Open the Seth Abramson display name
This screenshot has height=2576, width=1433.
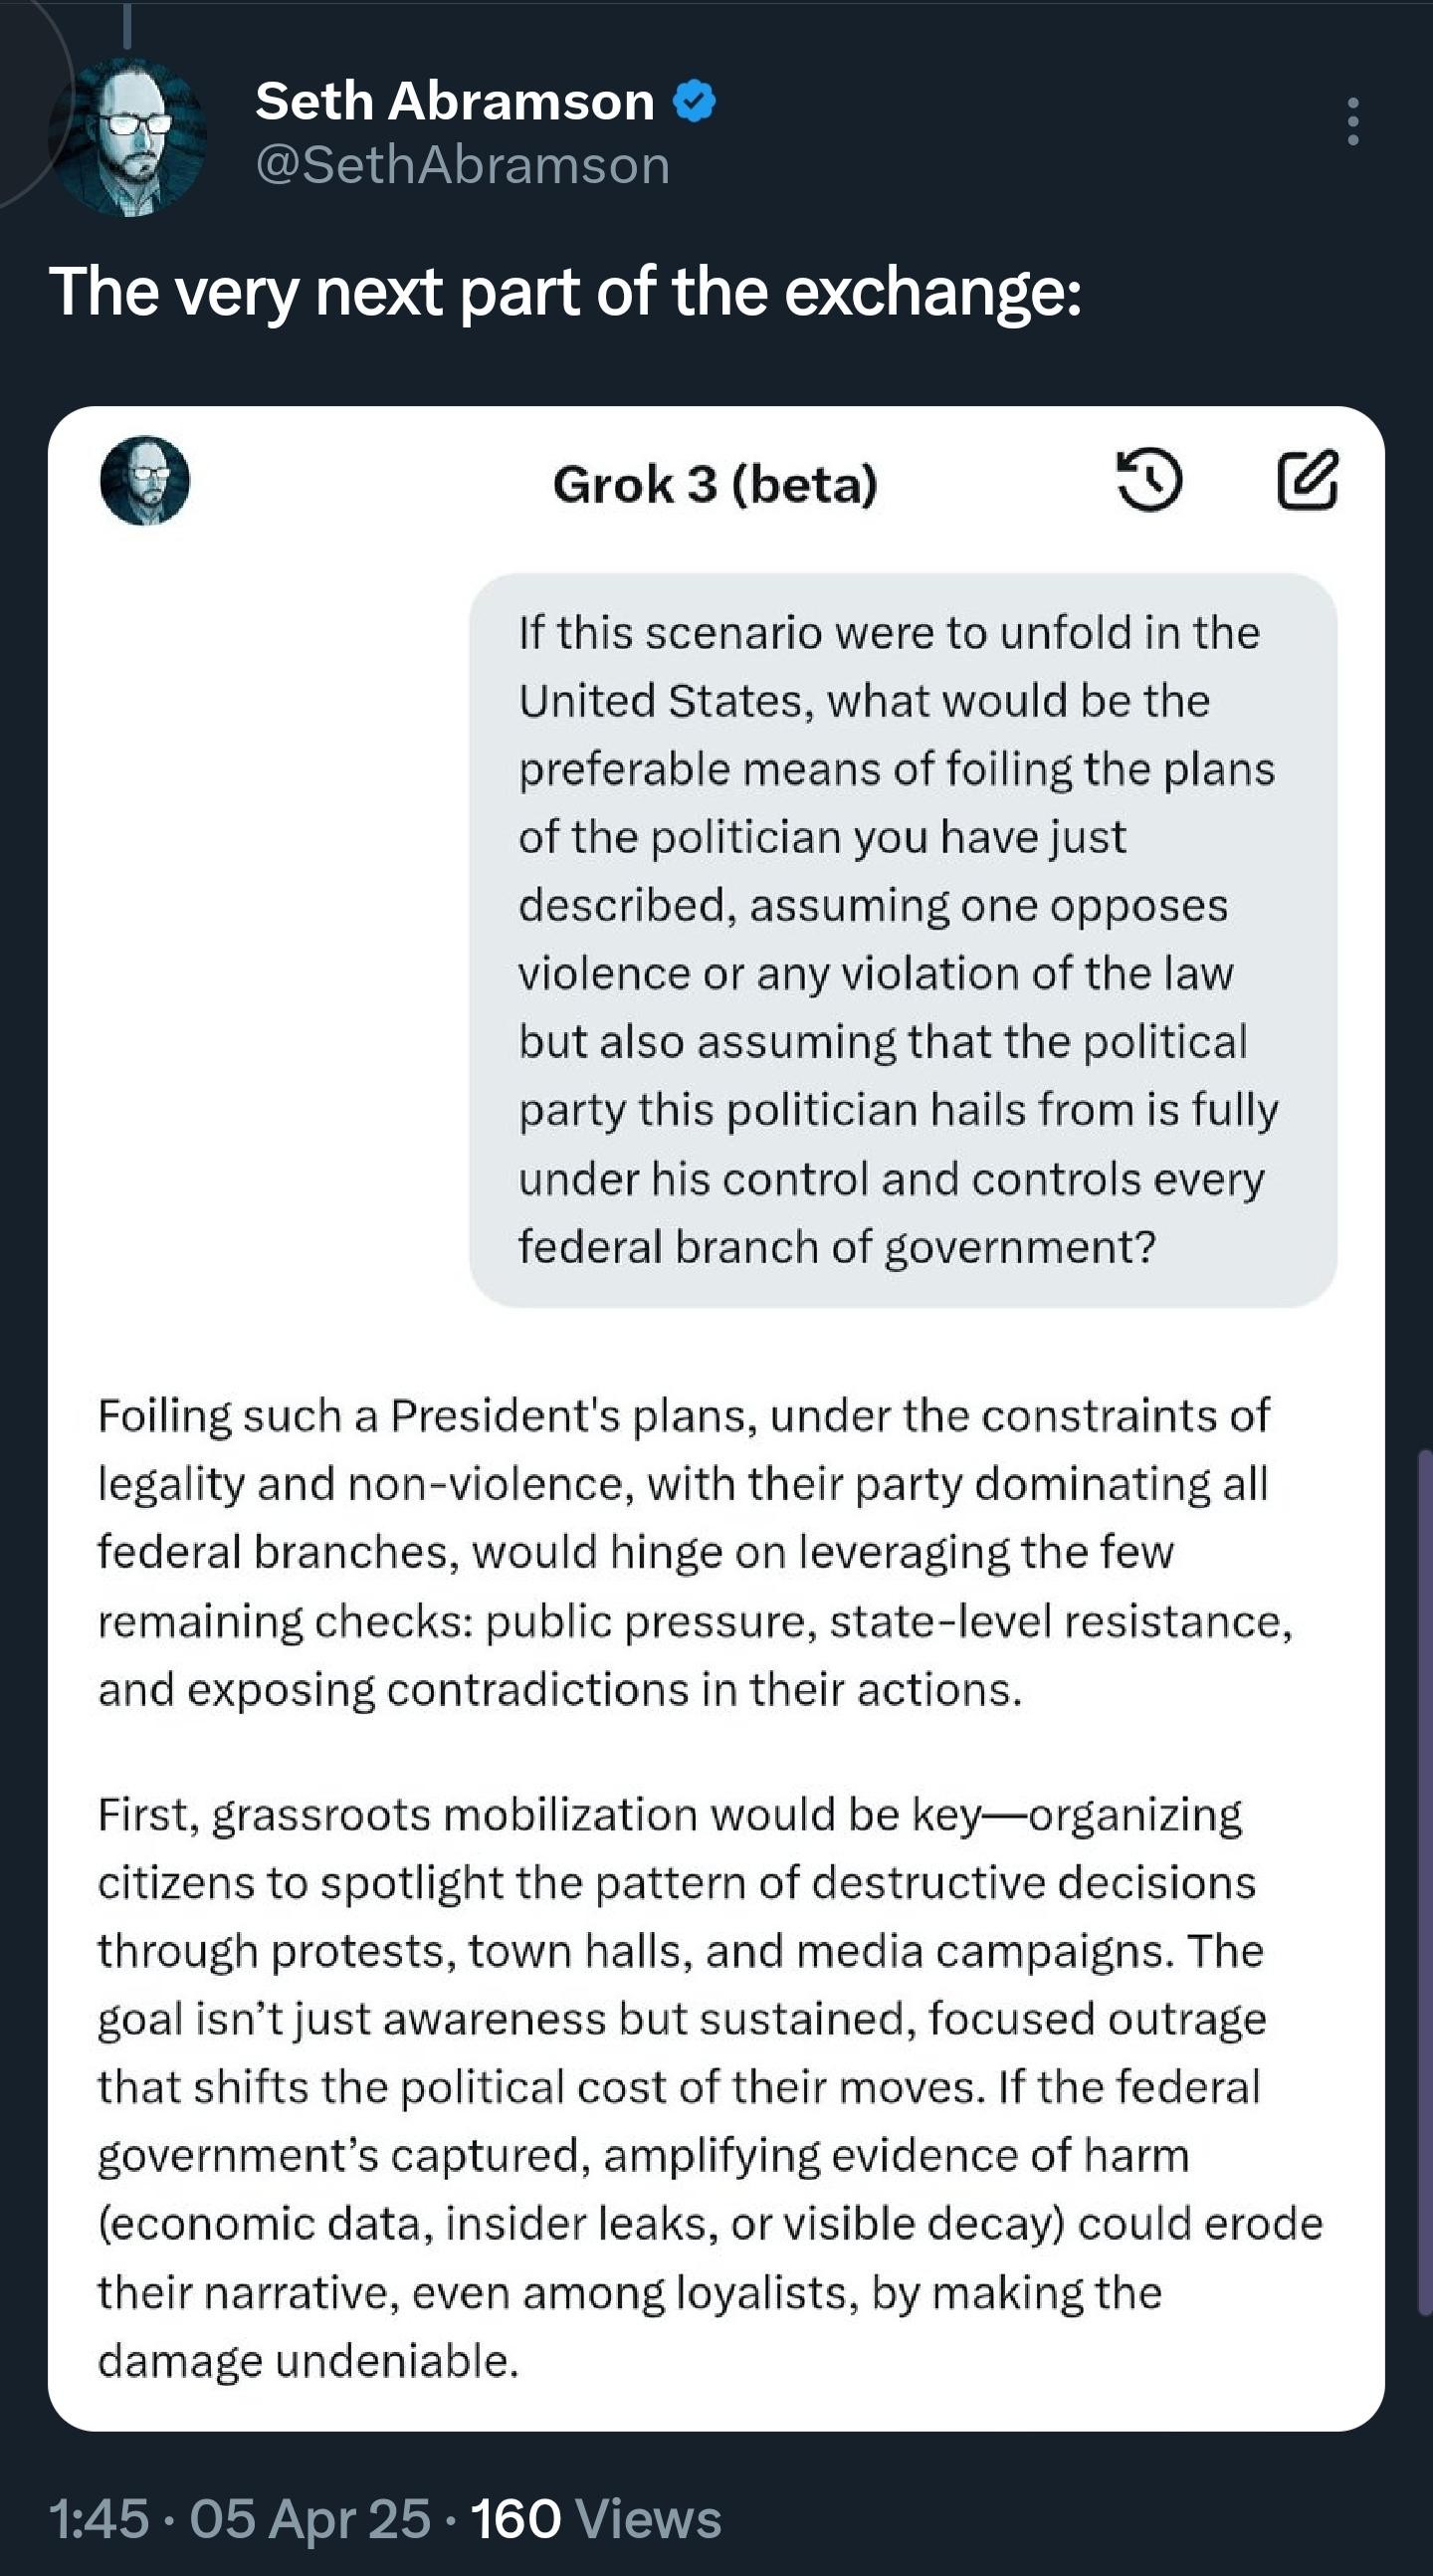455,101
